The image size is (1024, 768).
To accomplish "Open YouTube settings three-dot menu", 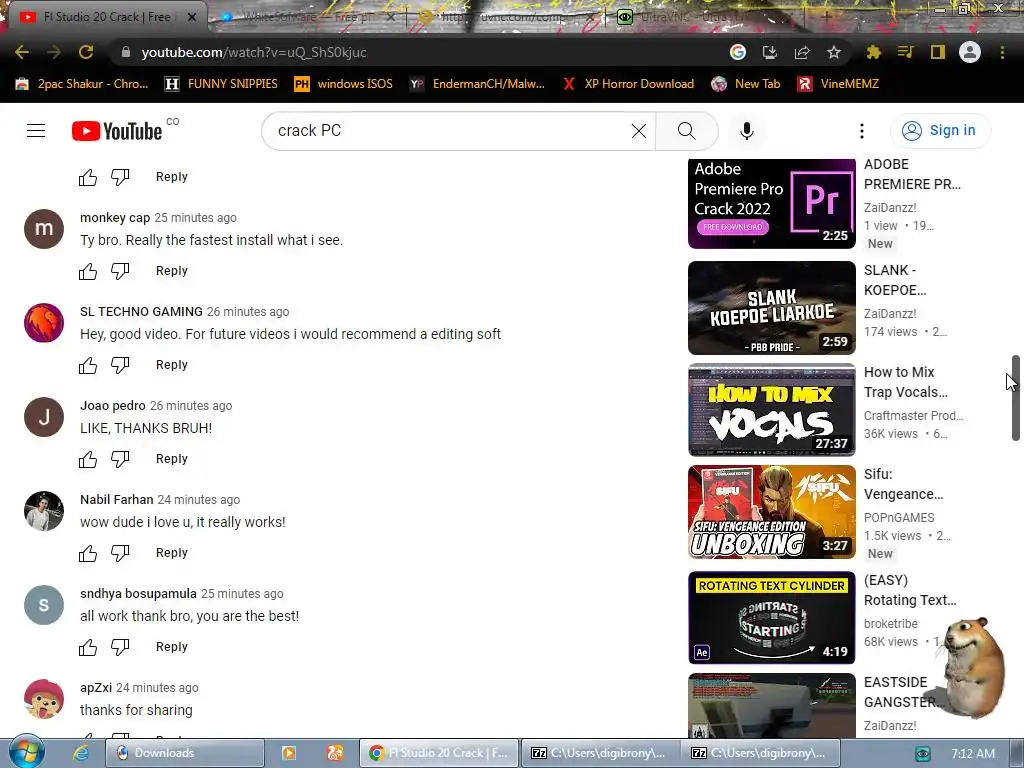I will pyautogui.click(x=862, y=131).
